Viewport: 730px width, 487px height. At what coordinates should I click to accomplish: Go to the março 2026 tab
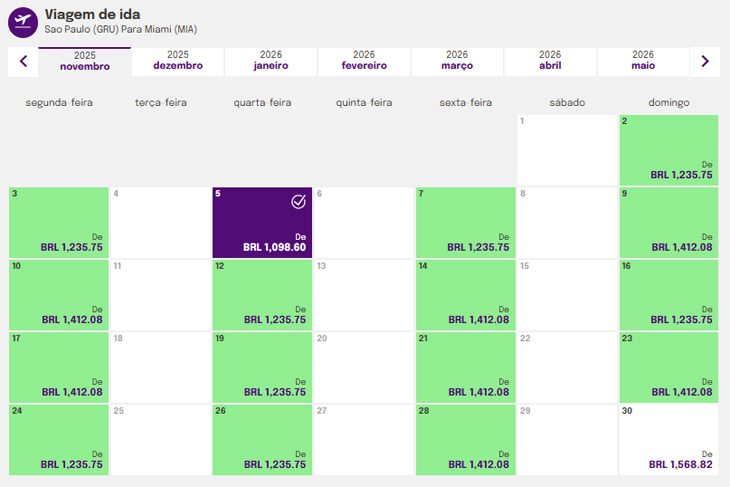click(457, 61)
